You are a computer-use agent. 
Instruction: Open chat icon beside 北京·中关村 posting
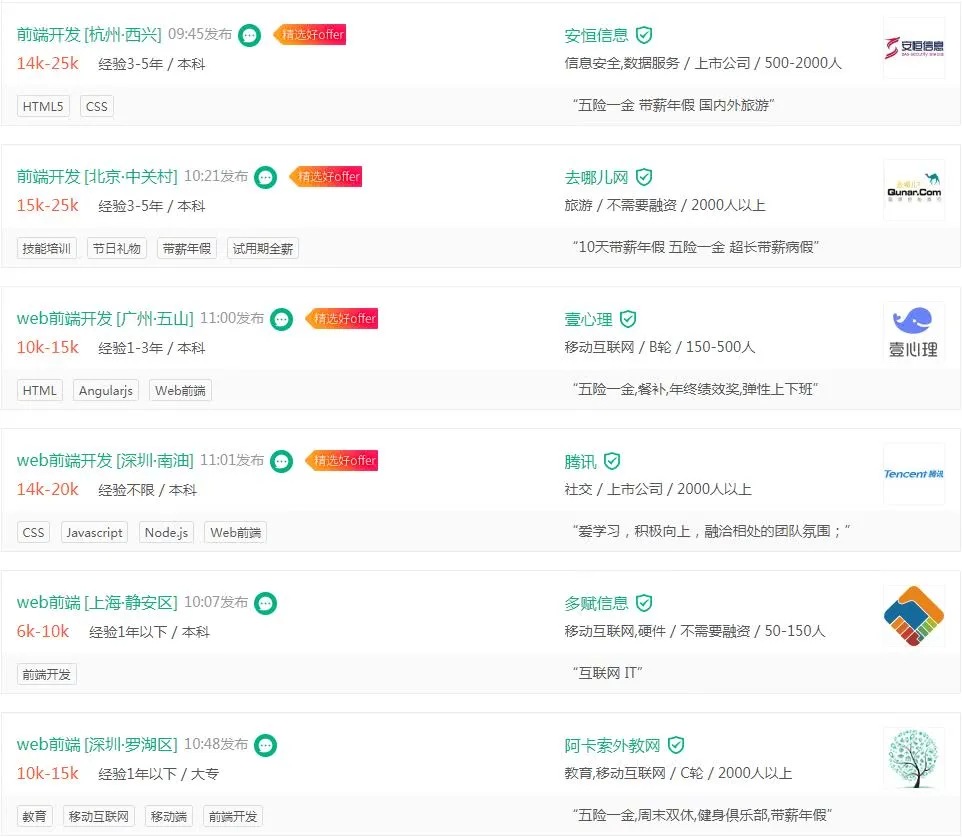265,177
